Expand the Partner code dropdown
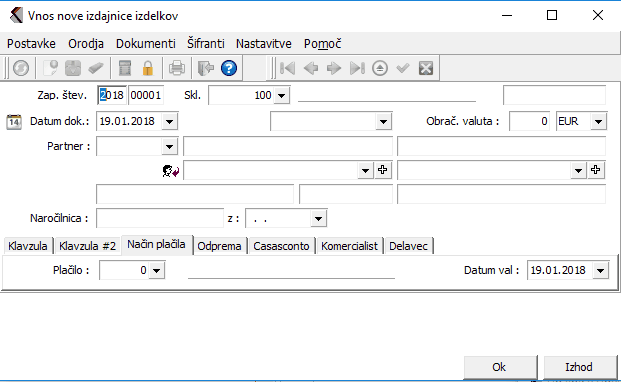 [170, 146]
